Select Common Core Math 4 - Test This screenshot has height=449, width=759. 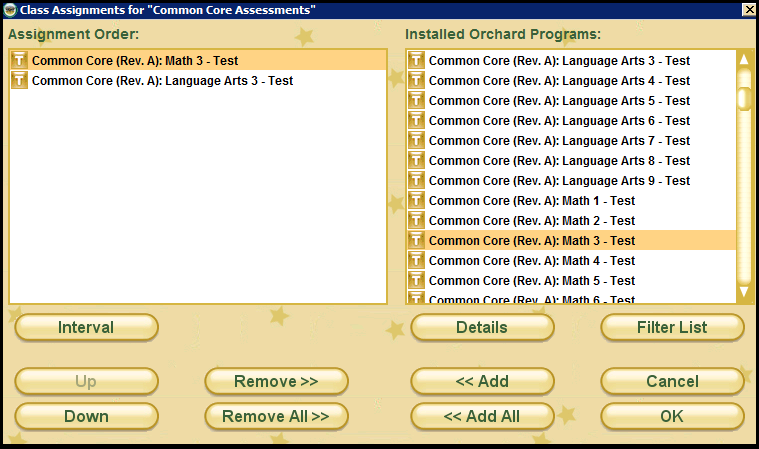click(x=572, y=260)
